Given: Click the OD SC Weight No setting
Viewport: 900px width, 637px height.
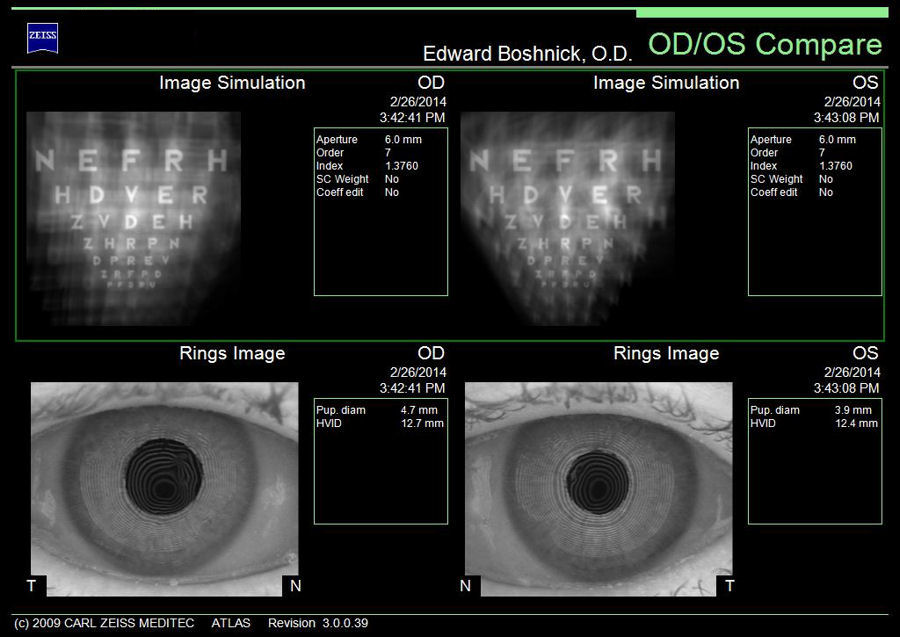Looking at the screenshot, I should (x=391, y=179).
